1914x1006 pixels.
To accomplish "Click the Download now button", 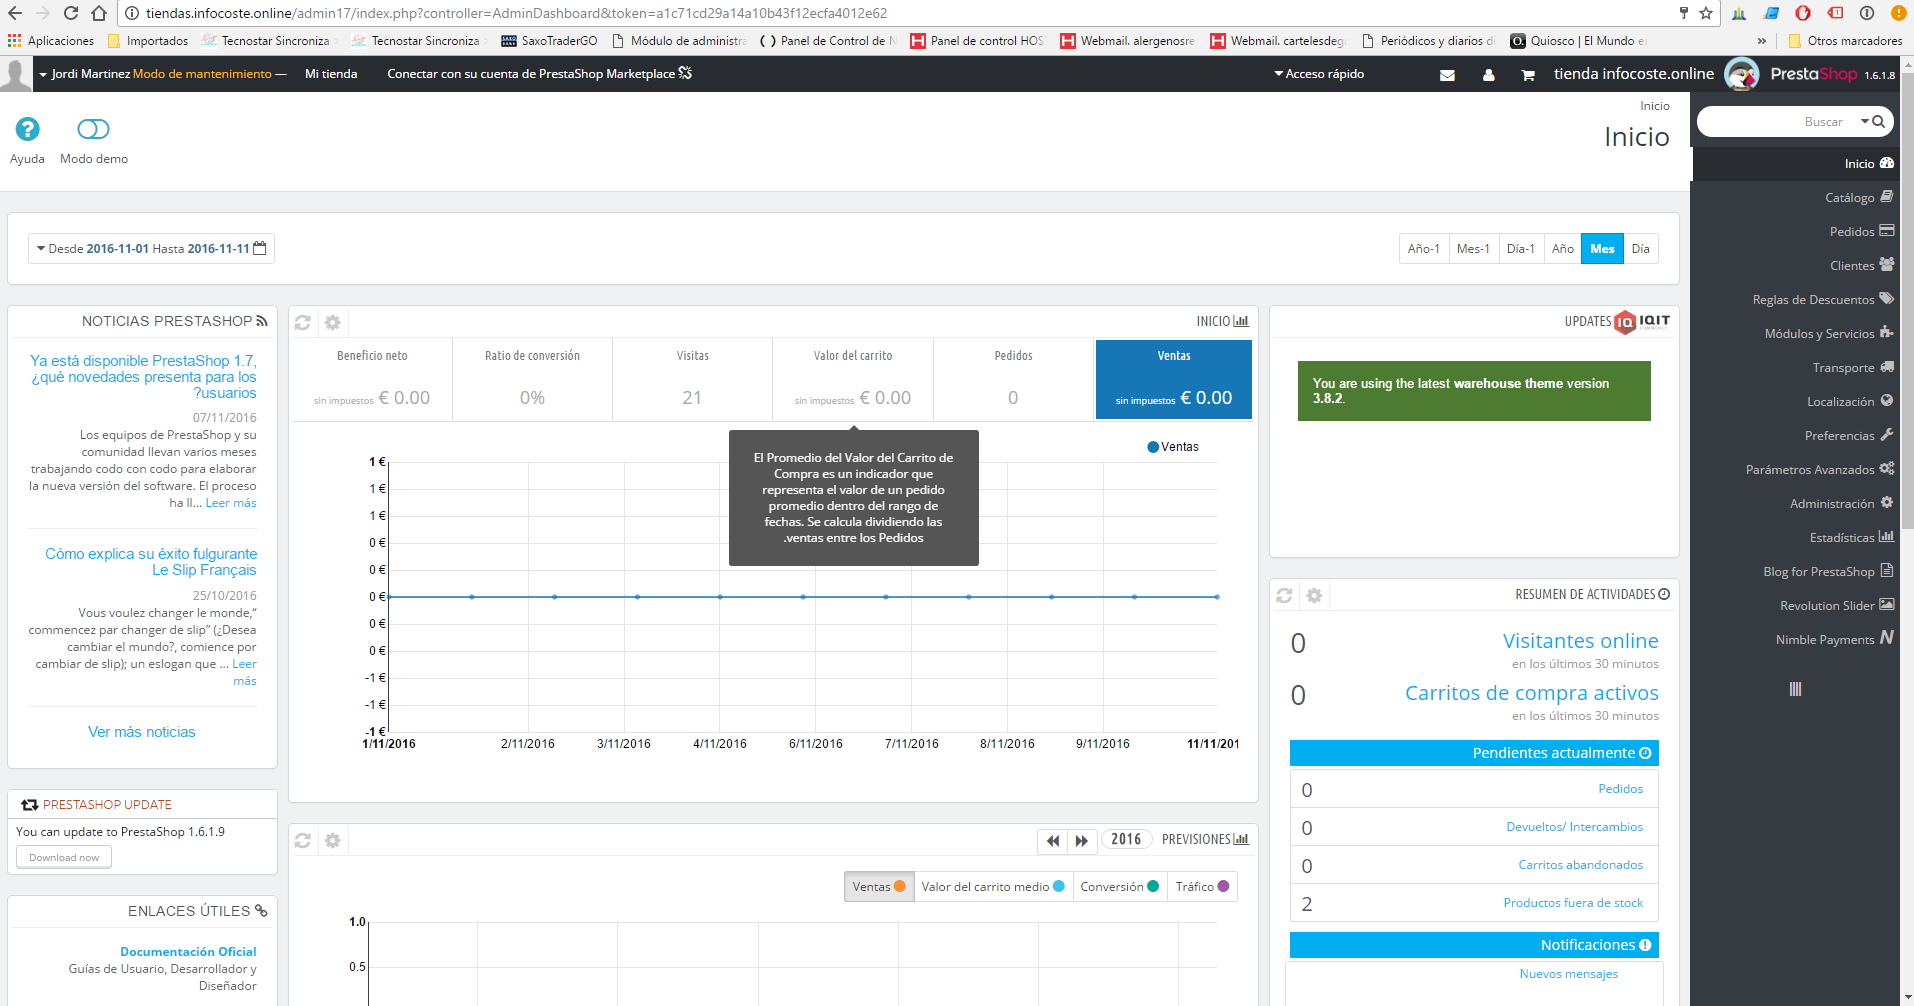I will 64,858.
